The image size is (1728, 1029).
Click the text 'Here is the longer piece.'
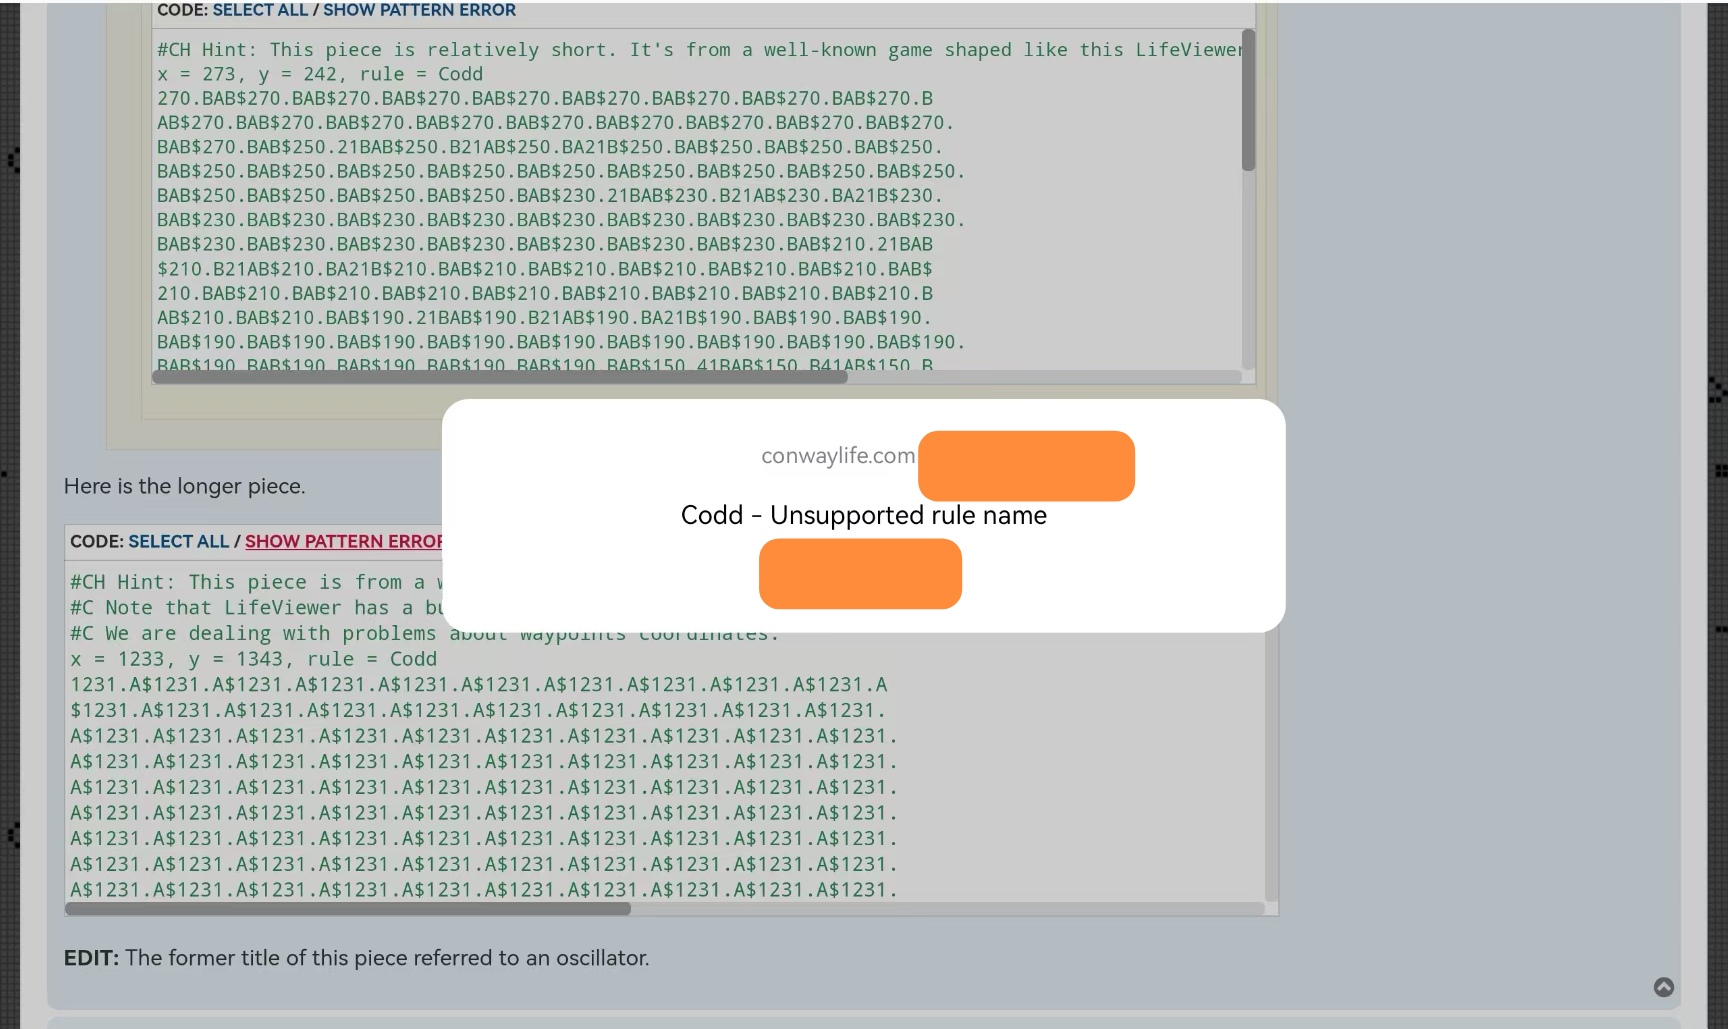tap(185, 486)
